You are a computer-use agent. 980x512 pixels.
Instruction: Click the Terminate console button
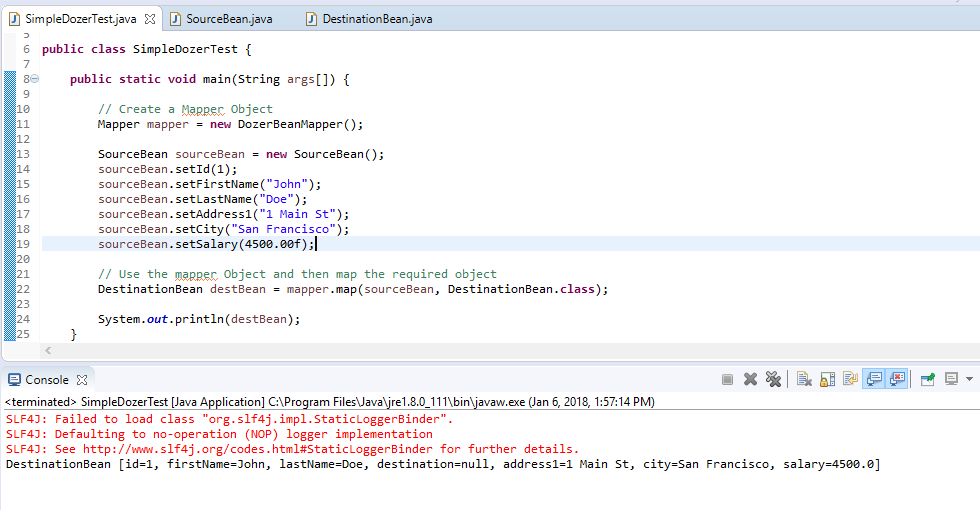click(x=727, y=379)
